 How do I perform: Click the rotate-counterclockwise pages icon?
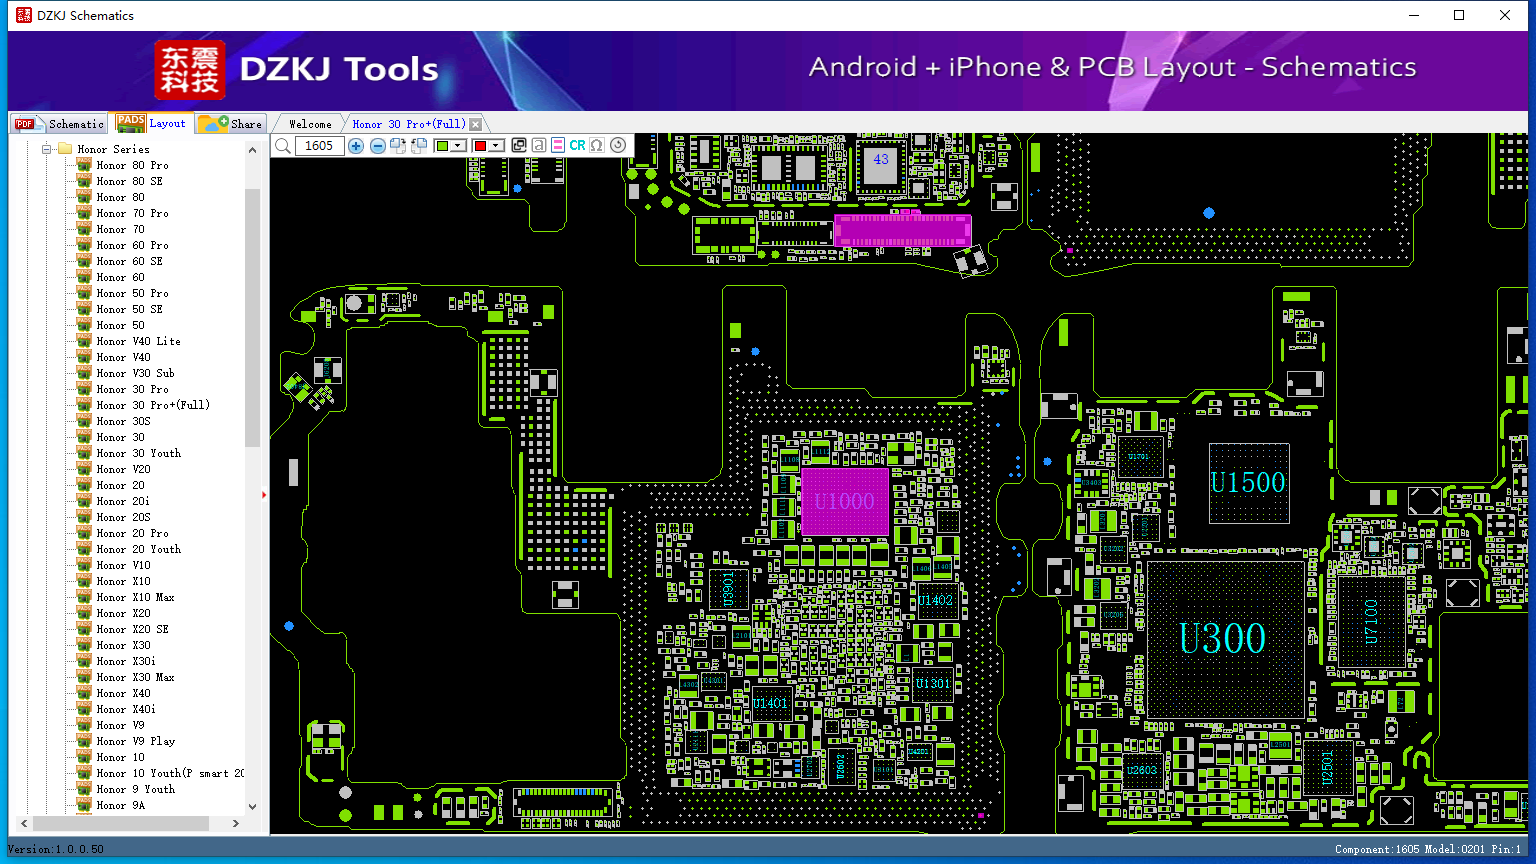419,146
